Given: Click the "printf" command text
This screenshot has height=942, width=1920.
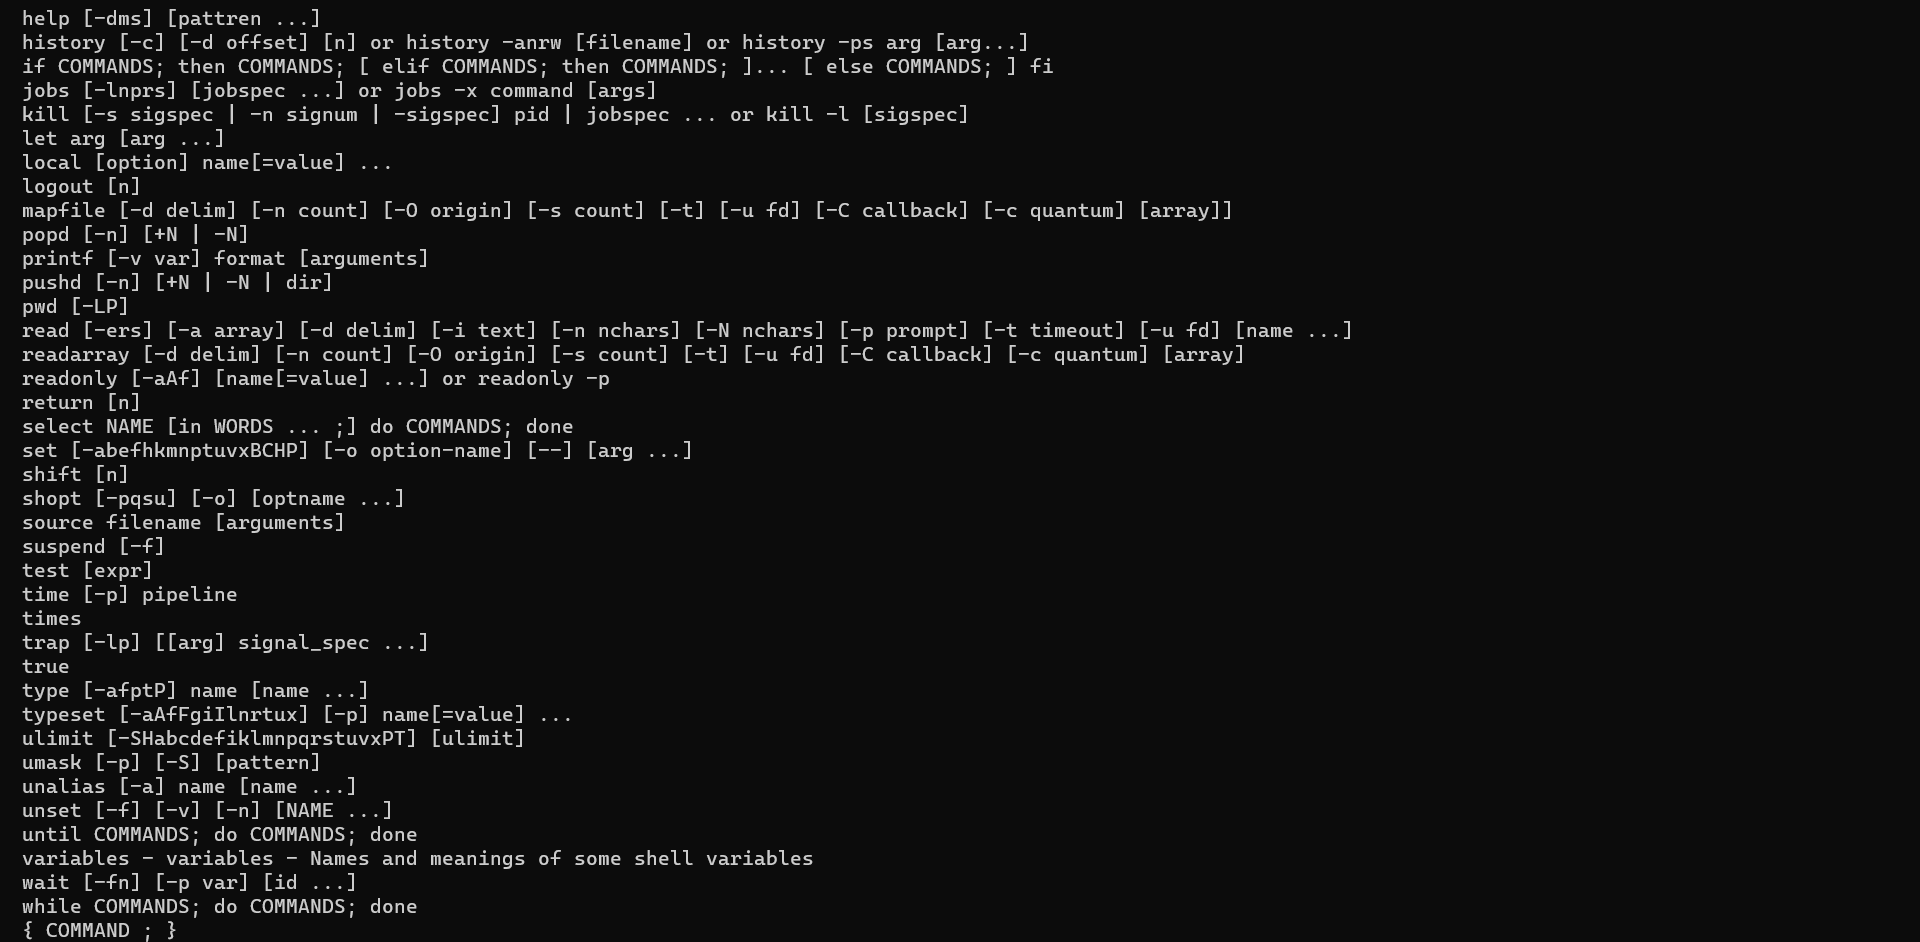Looking at the screenshot, I should 57,259.
